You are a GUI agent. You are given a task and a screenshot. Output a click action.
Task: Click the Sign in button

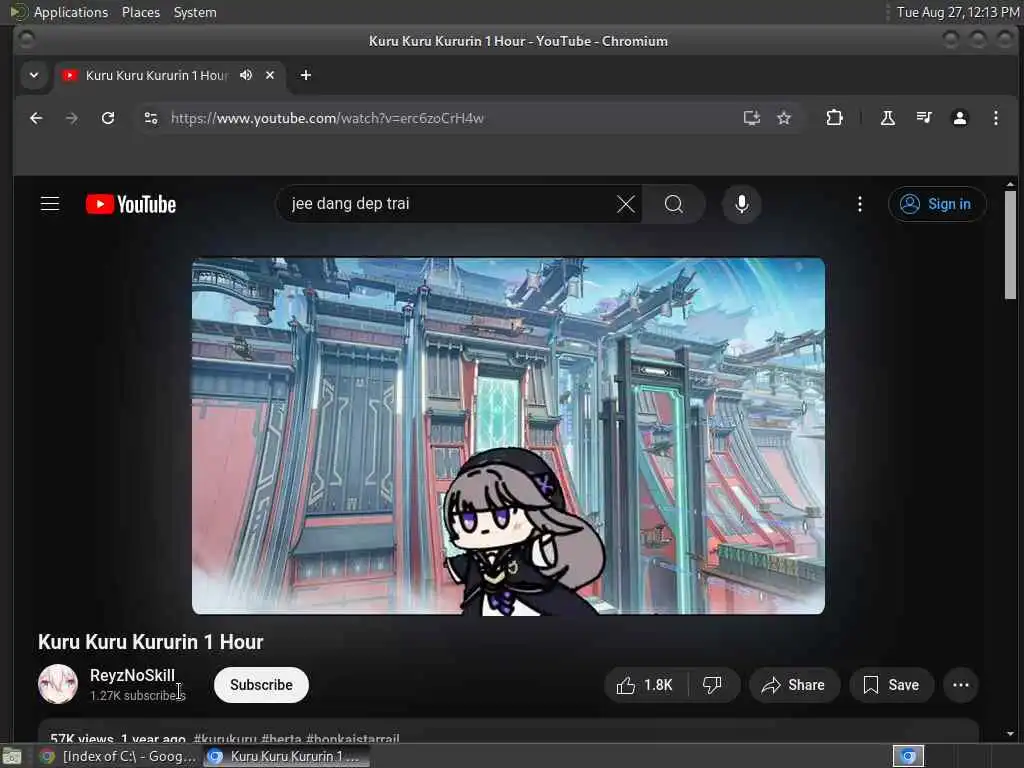pos(936,204)
